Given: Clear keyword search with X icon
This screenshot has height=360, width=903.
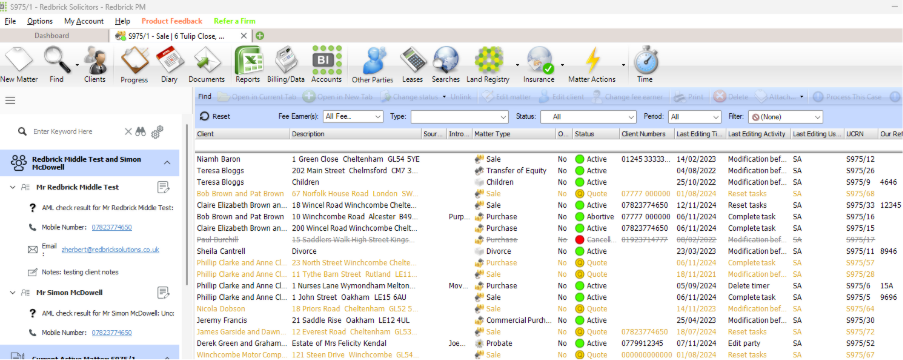Looking at the screenshot, I should (128, 132).
